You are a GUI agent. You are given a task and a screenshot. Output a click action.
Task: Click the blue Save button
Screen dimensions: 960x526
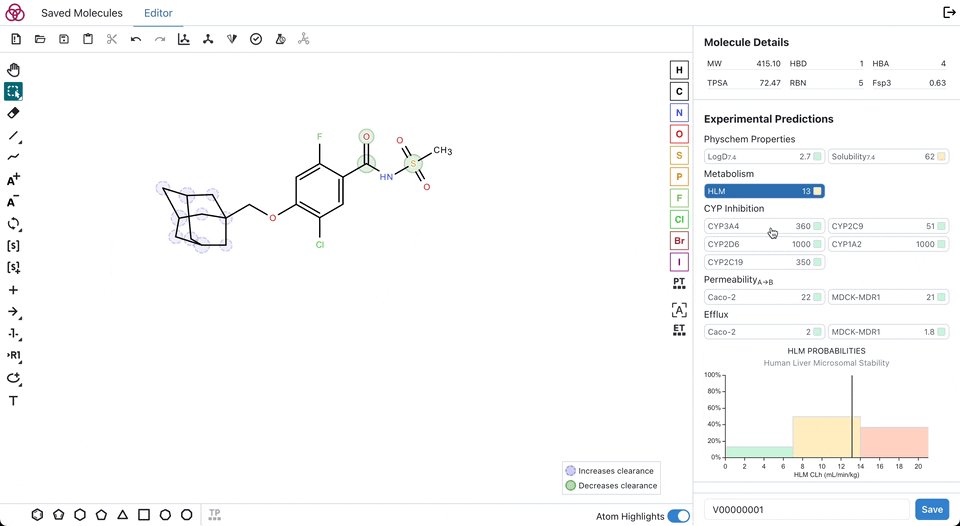(x=932, y=509)
